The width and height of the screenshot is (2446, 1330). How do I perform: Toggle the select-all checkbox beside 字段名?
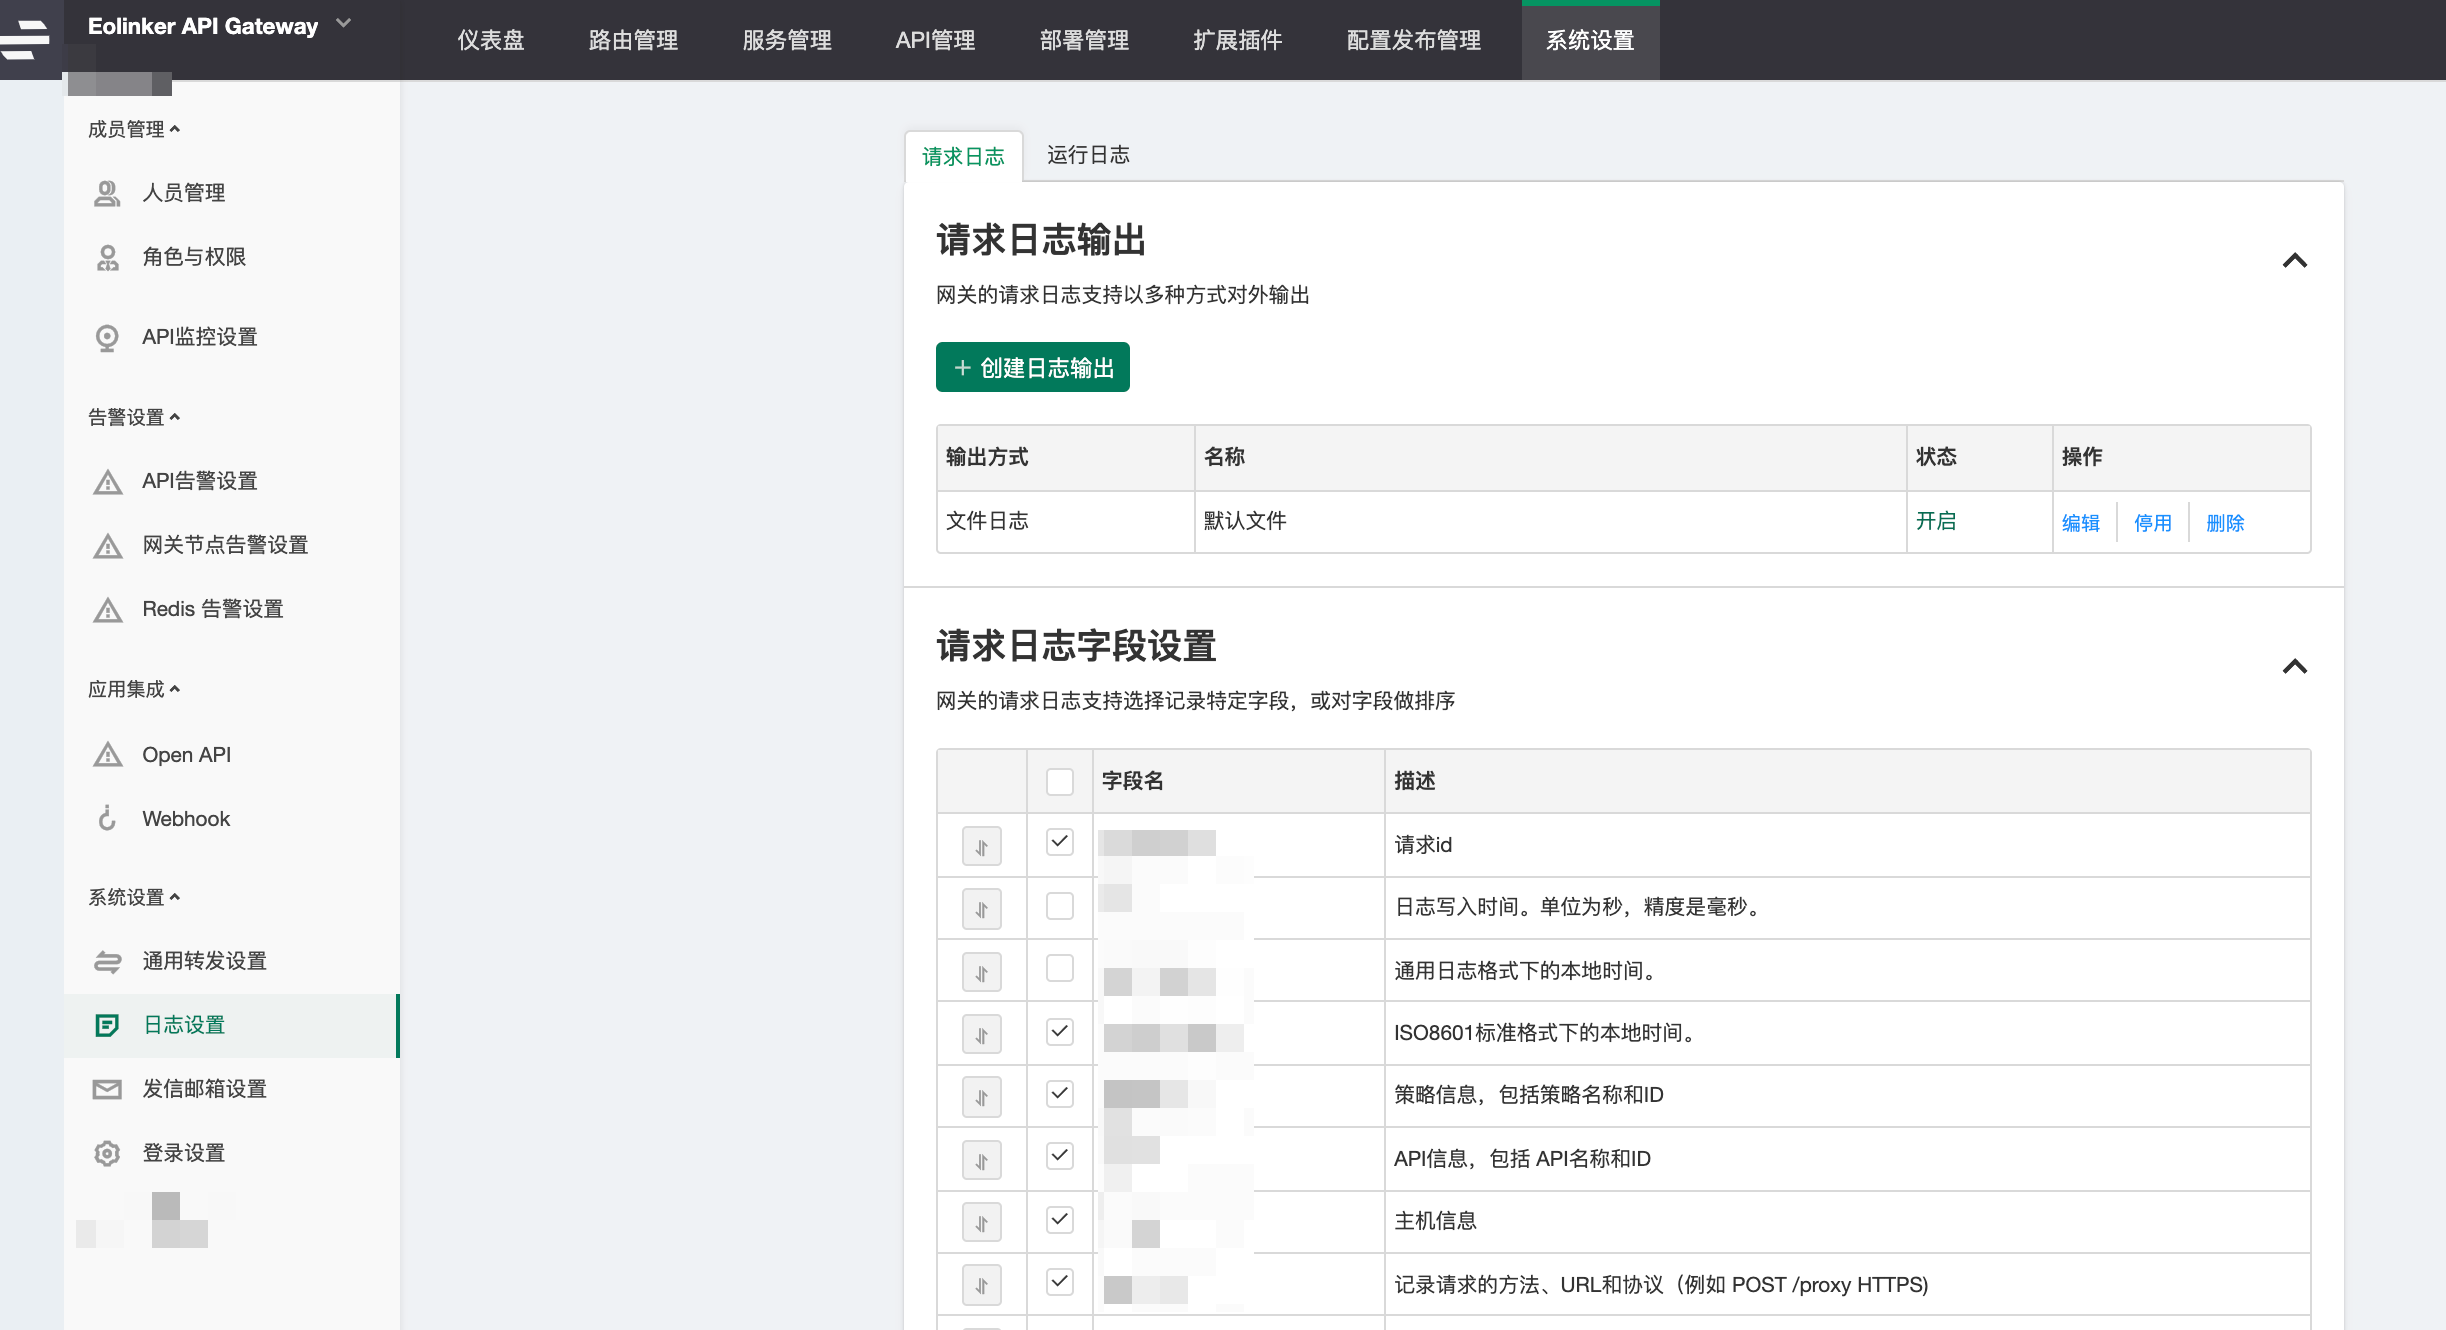1059,781
